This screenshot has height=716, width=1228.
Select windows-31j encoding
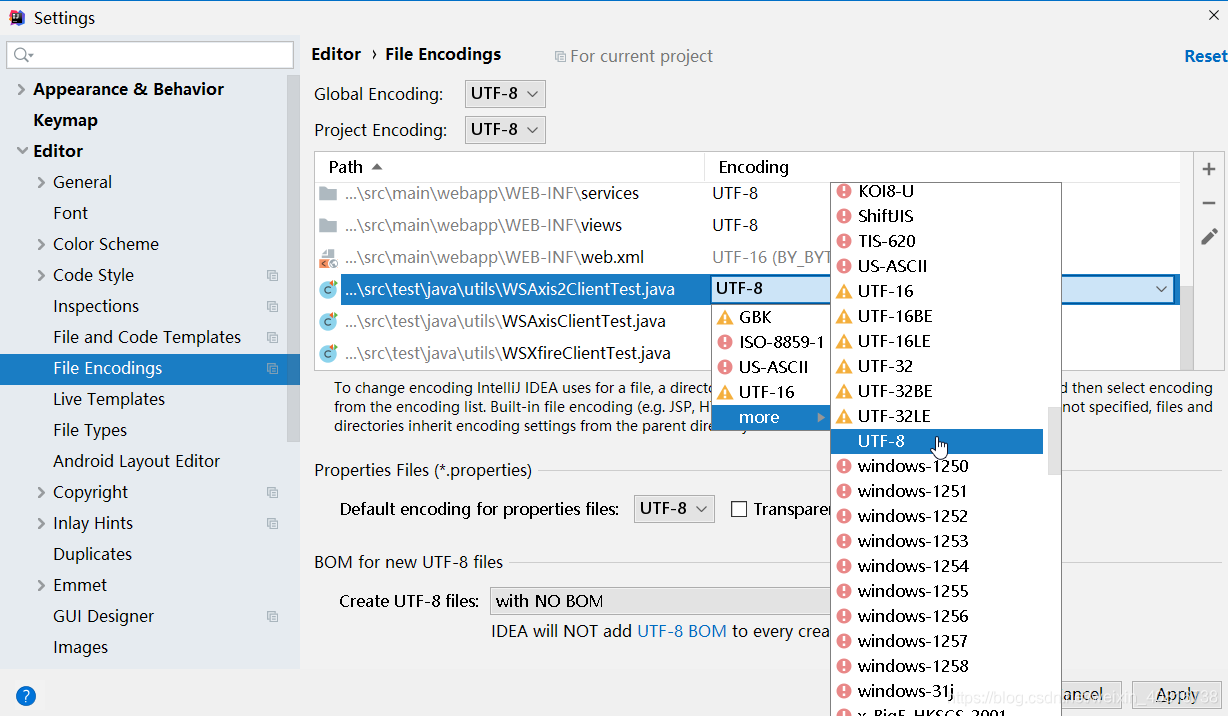coord(937,691)
